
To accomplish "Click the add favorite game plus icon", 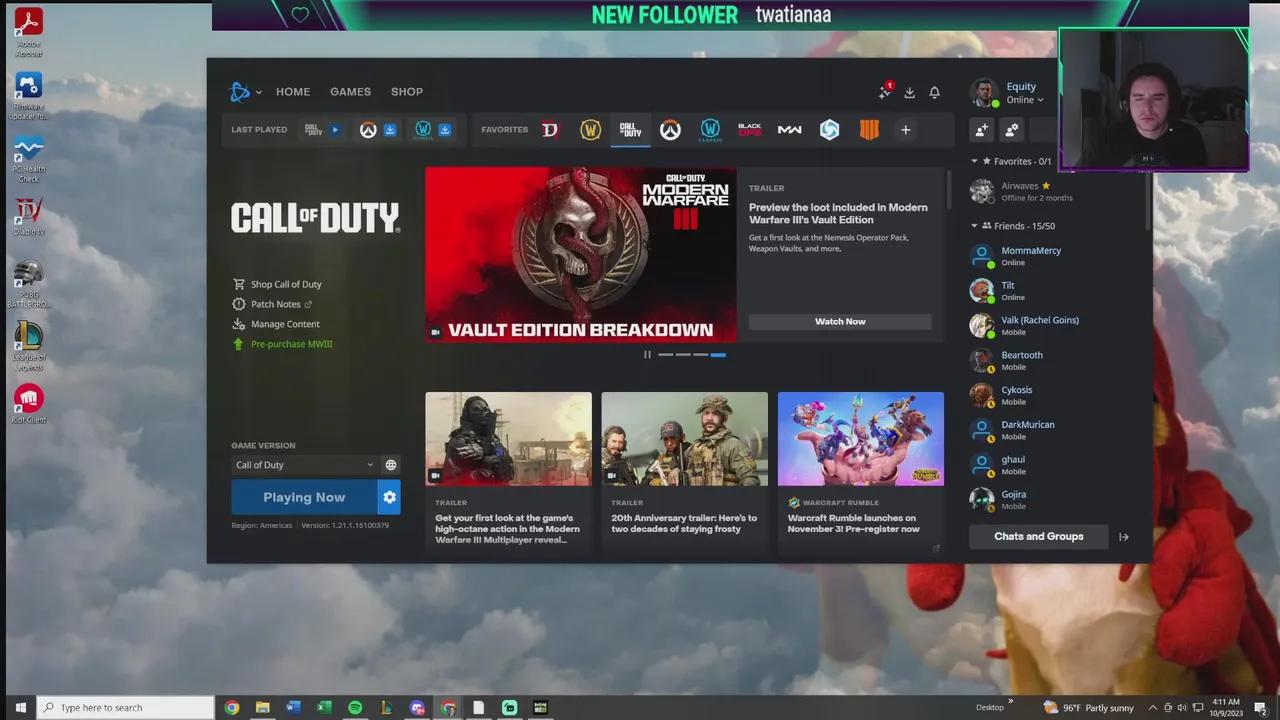I will coord(905,130).
